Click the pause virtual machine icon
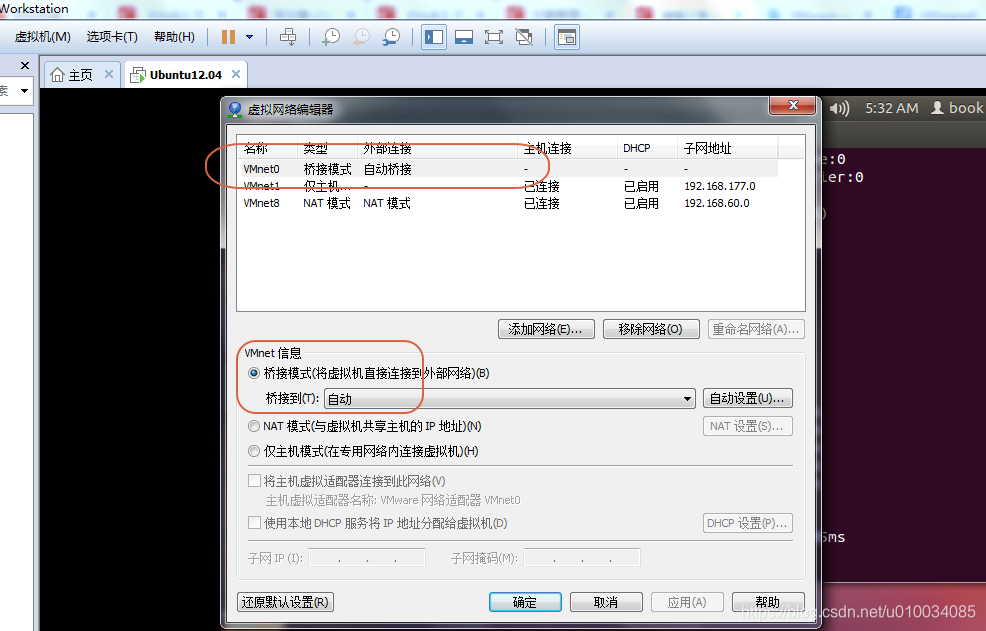Viewport: 986px width, 631px height. (x=228, y=37)
